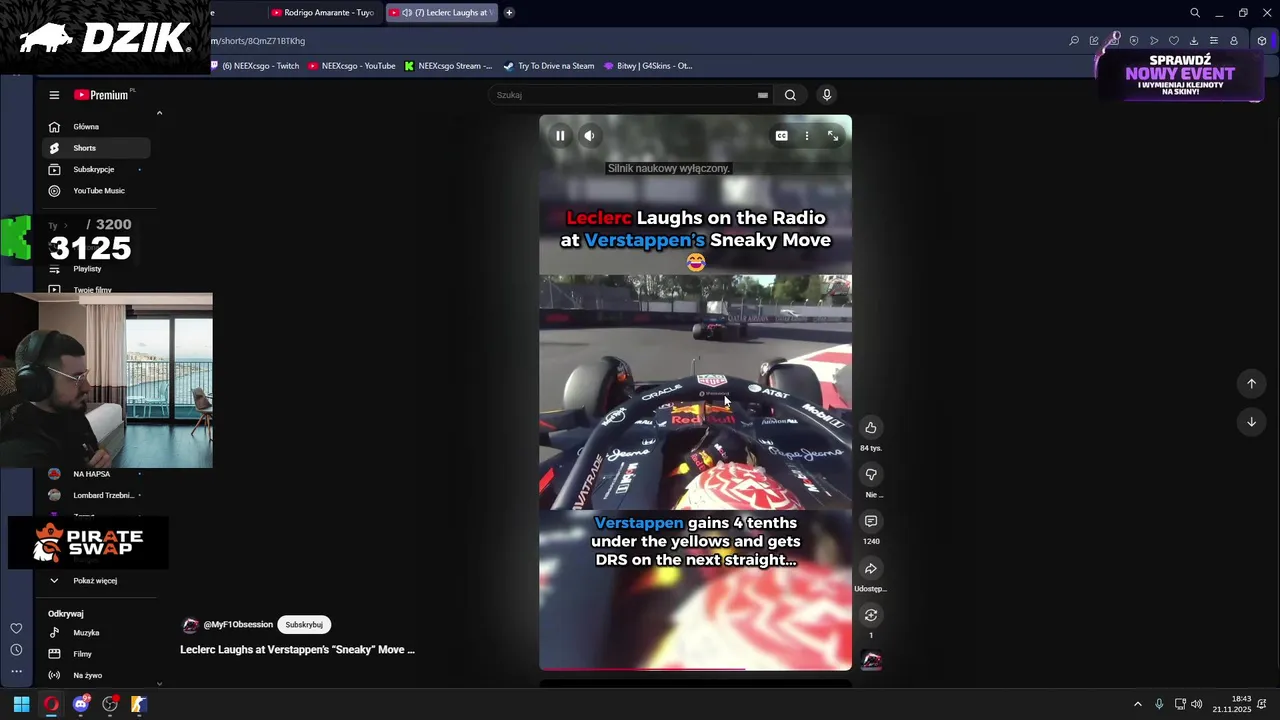
Task: Open the extensions cube icon
Action: coord(1262,41)
